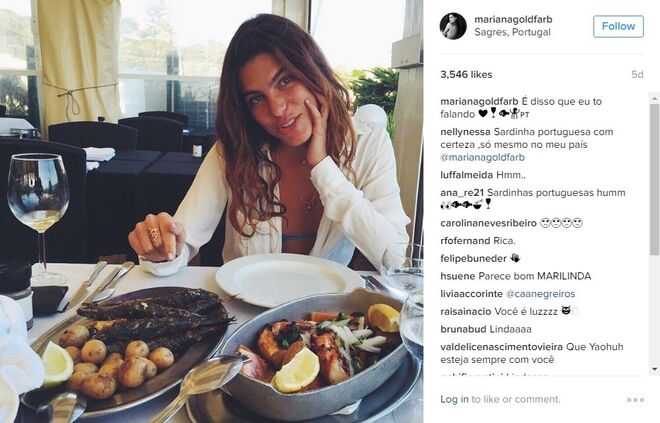Open carolinanevesribeiro commenter profile
Screen dimensions: 660x423
tap(488, 223)
